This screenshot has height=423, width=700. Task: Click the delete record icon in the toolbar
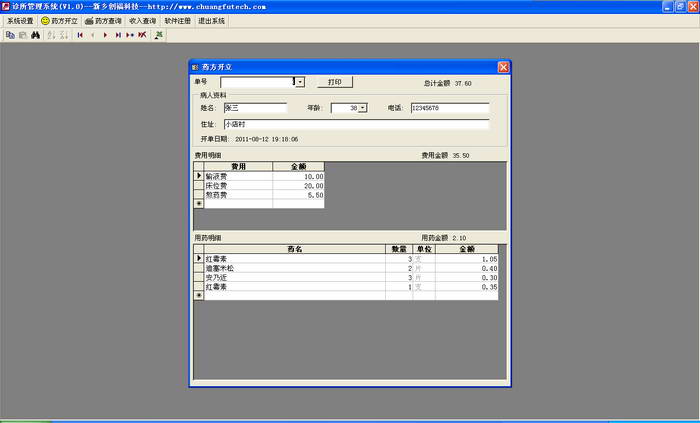pyautogui.click(x=143, y=34)
